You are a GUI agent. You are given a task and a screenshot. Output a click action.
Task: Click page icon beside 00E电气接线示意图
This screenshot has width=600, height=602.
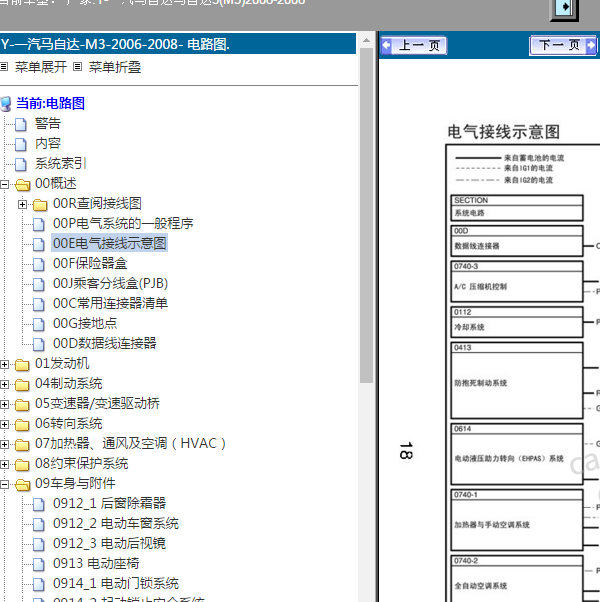[x=39, y=244]
